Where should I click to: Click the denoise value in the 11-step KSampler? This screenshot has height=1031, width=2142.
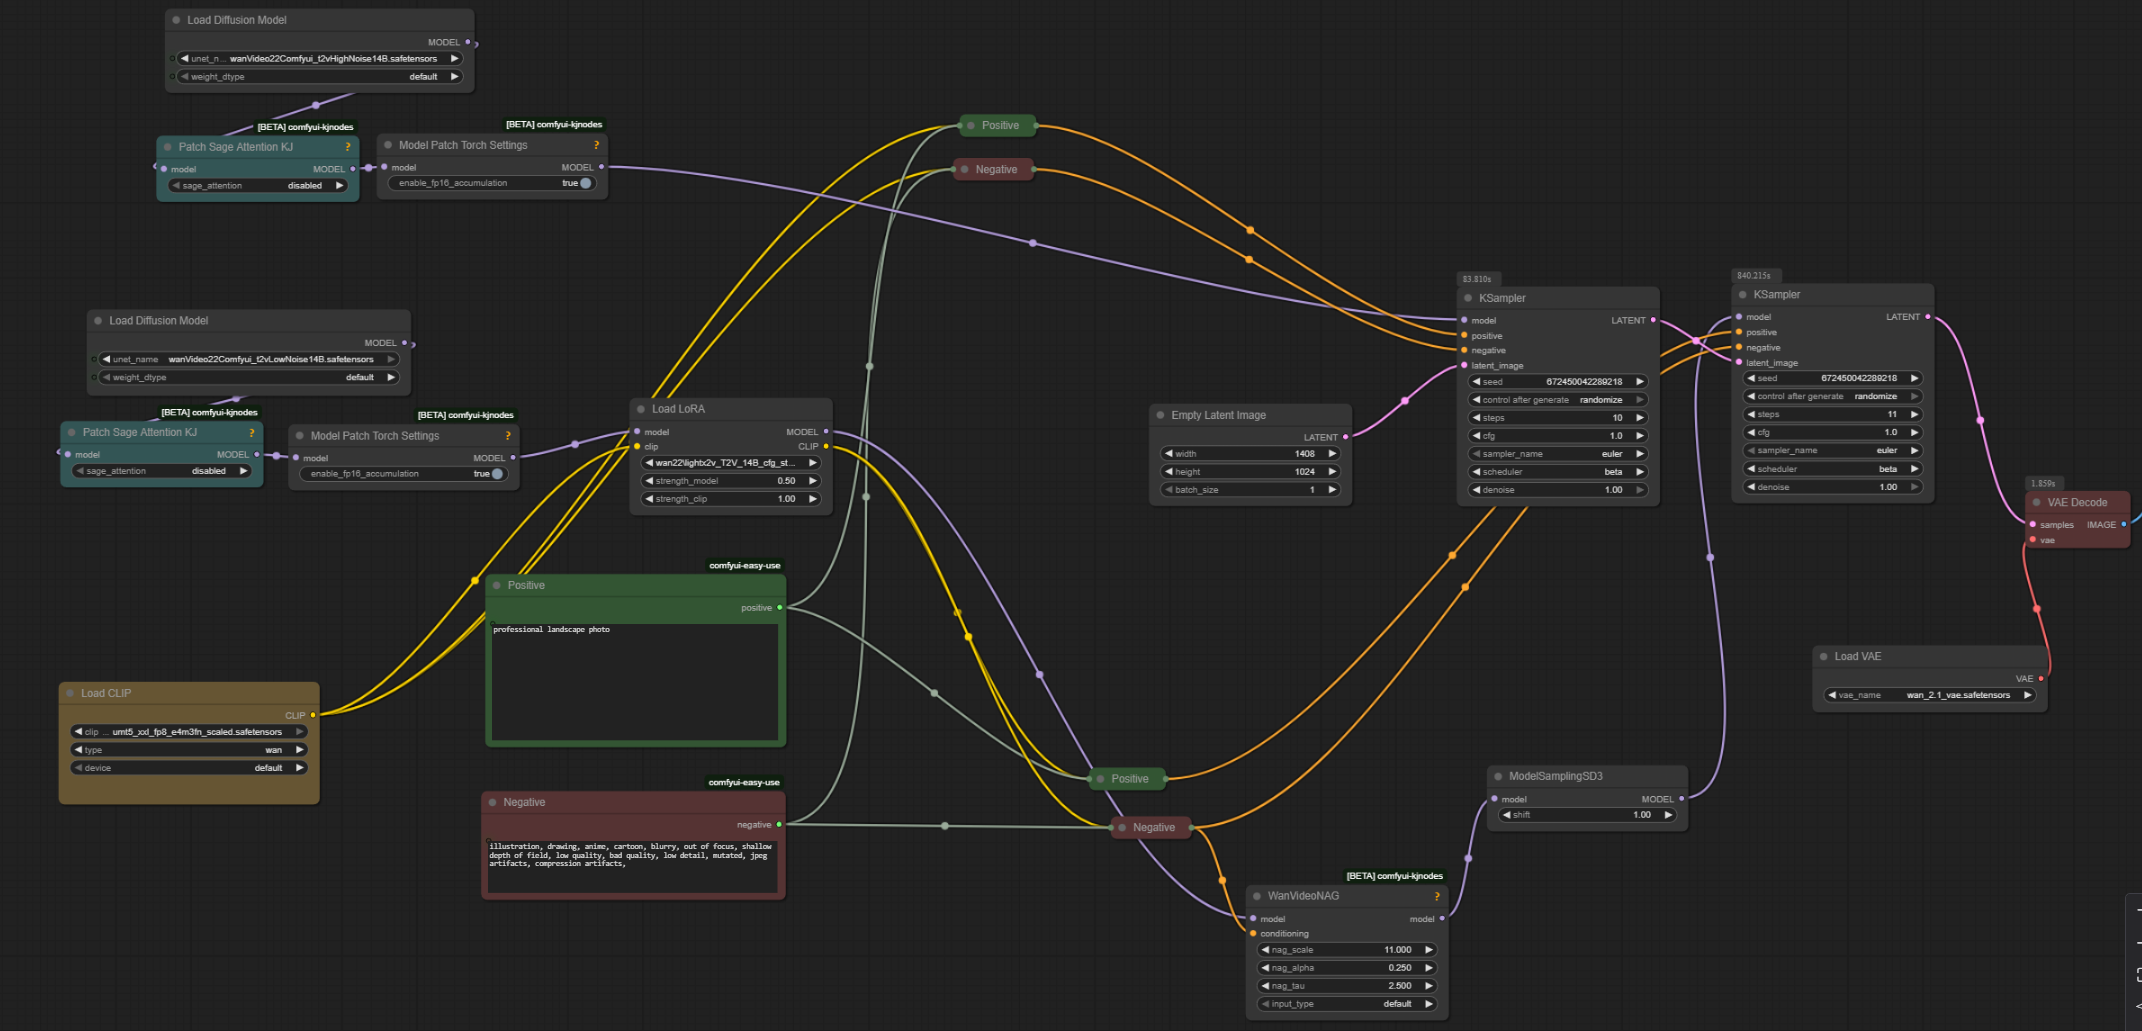(1888, 487)
